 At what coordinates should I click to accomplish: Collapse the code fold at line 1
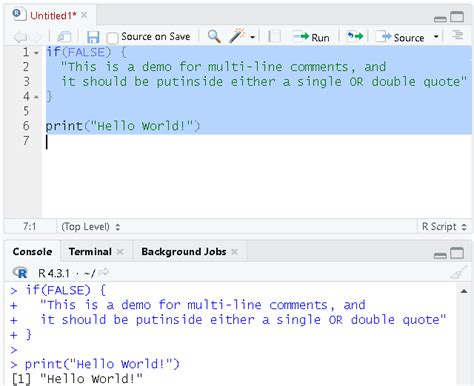tap(36, 53)
